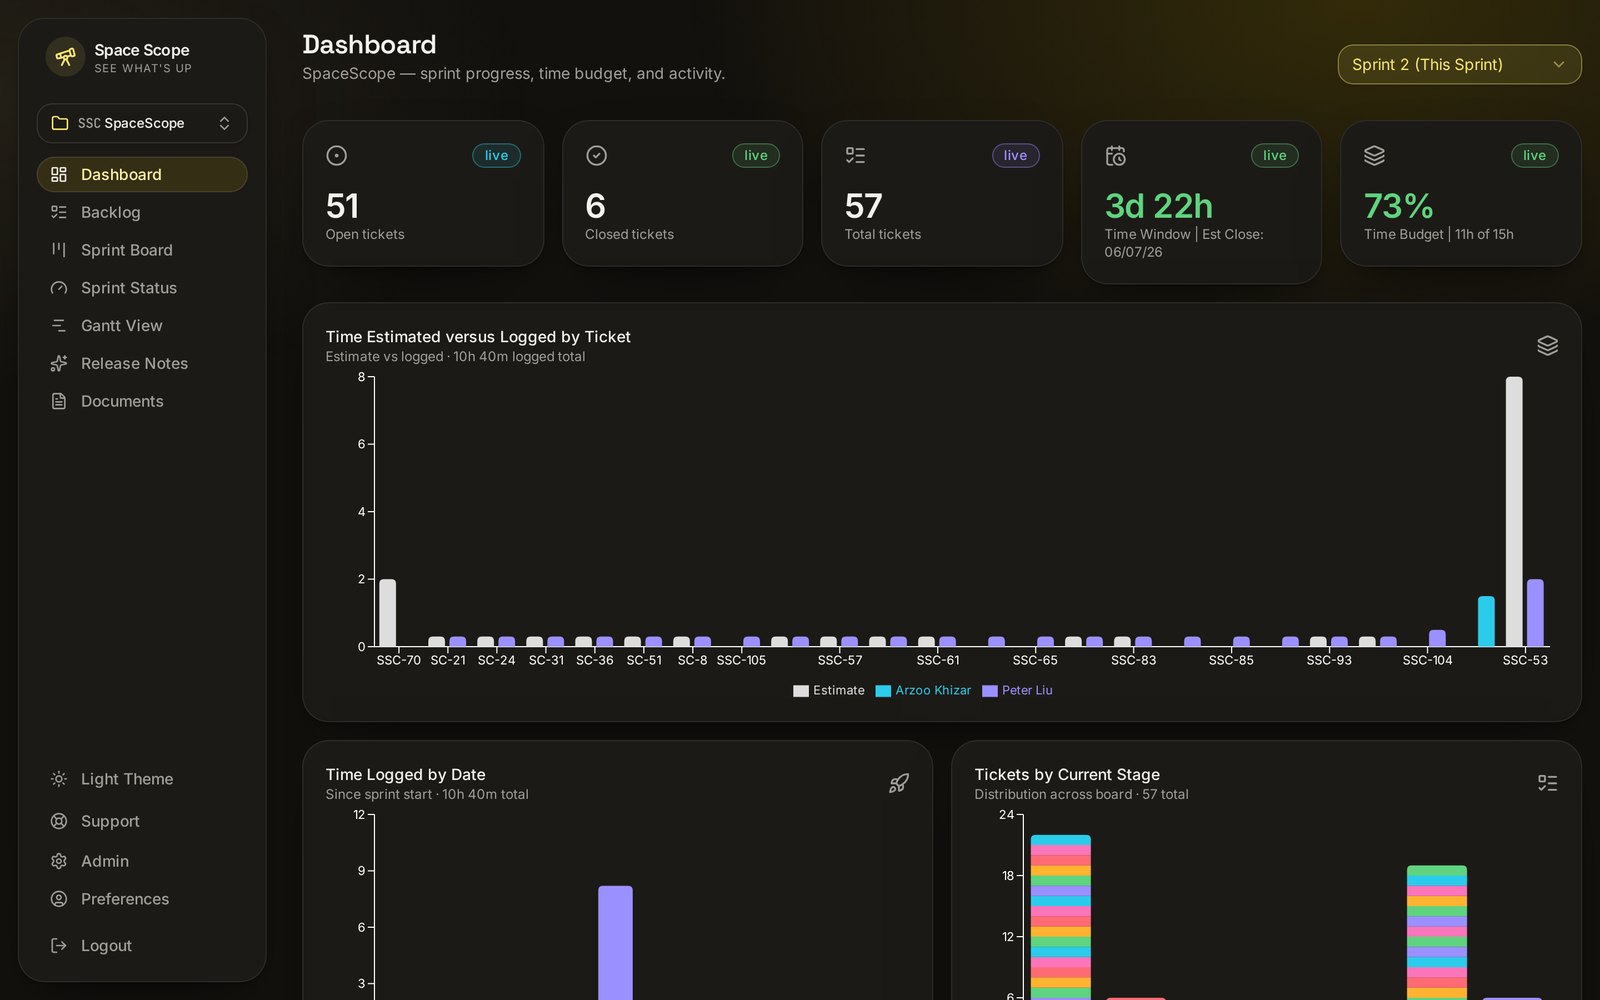Open the Sprint Board page
The width and height of the screenshot is (1600, 1000).
pyautogui.click(x=142, y=250)
